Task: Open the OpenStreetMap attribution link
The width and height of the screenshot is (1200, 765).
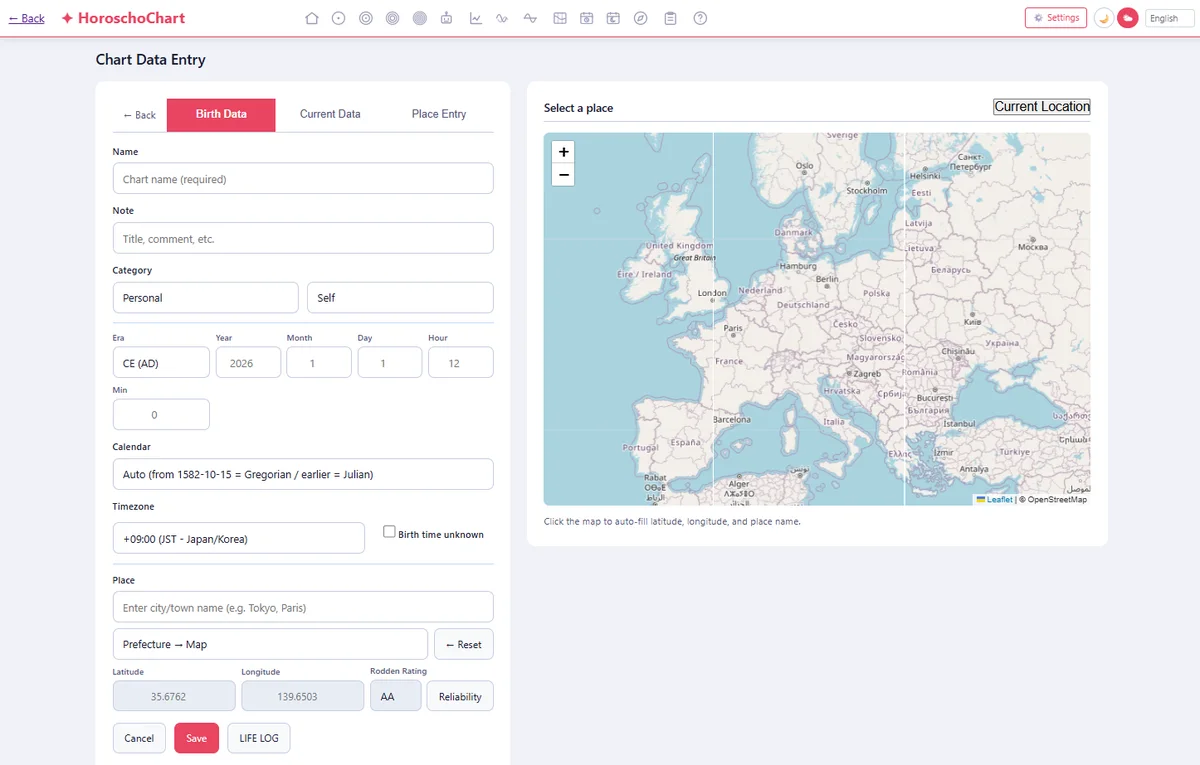Action: [x=1057, y=499]
